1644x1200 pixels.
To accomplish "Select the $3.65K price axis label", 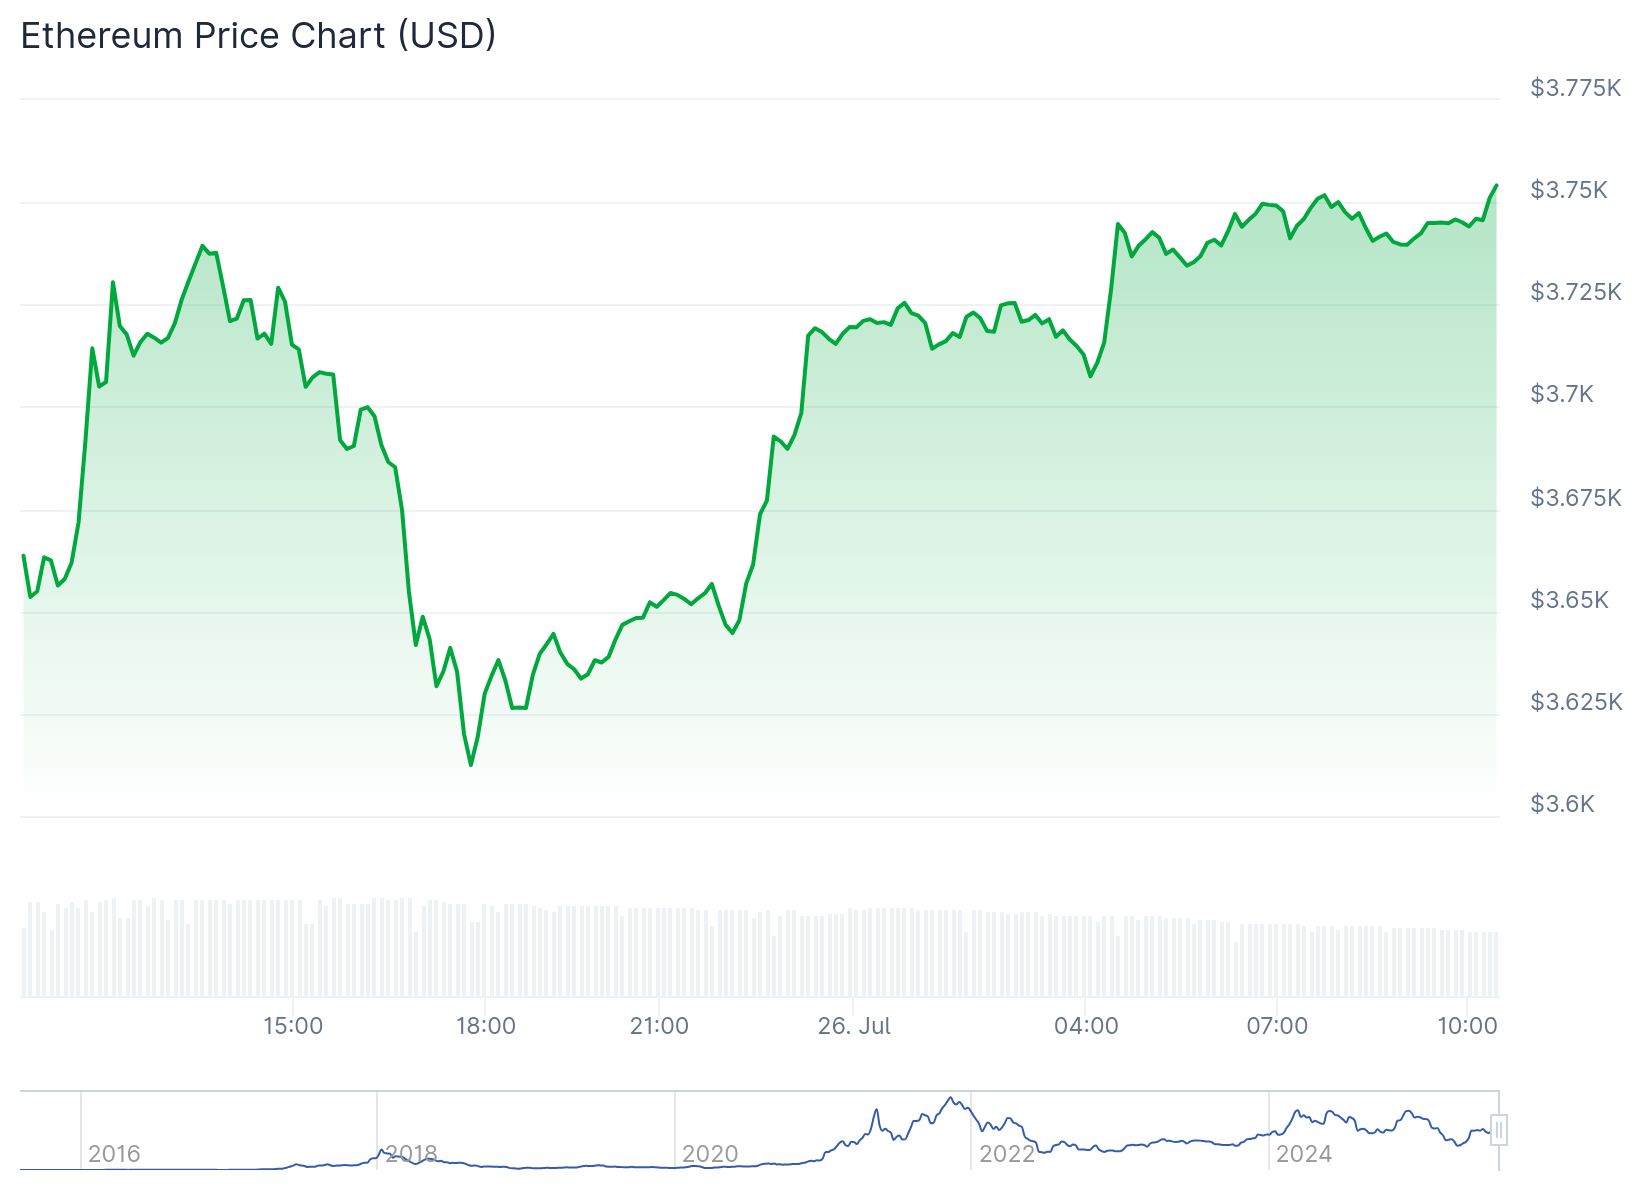I will tap(1569, 600).
